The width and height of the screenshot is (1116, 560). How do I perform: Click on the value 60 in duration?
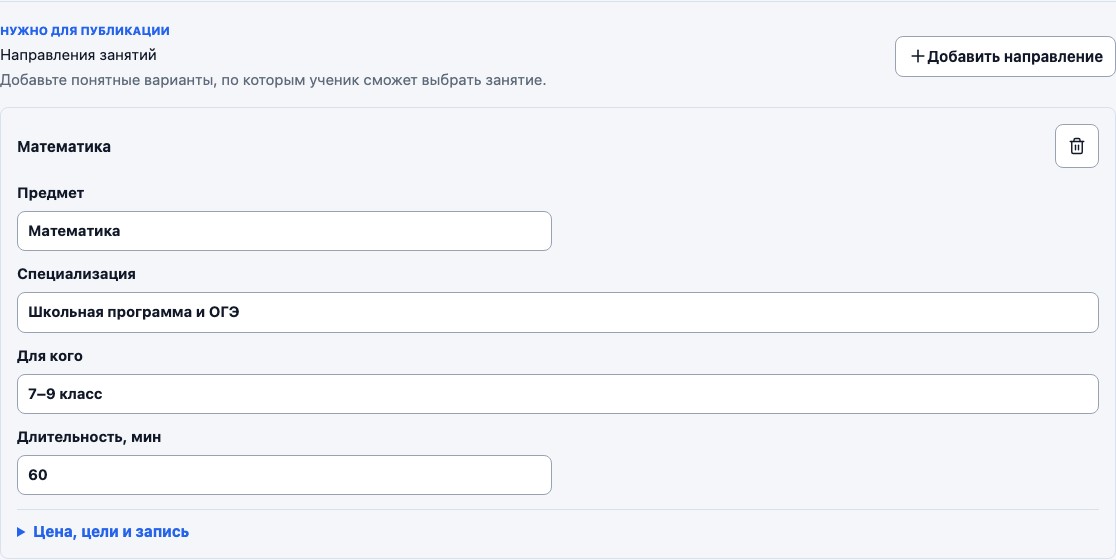point(38,475)
